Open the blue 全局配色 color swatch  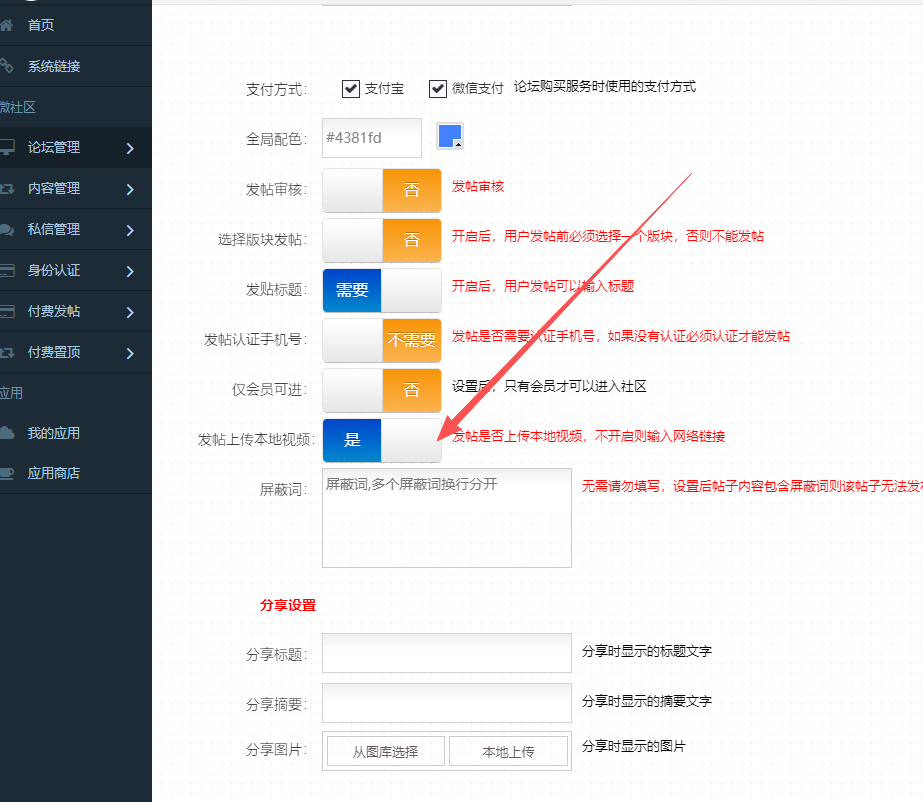pyautogui.click(x=450, y=137)
